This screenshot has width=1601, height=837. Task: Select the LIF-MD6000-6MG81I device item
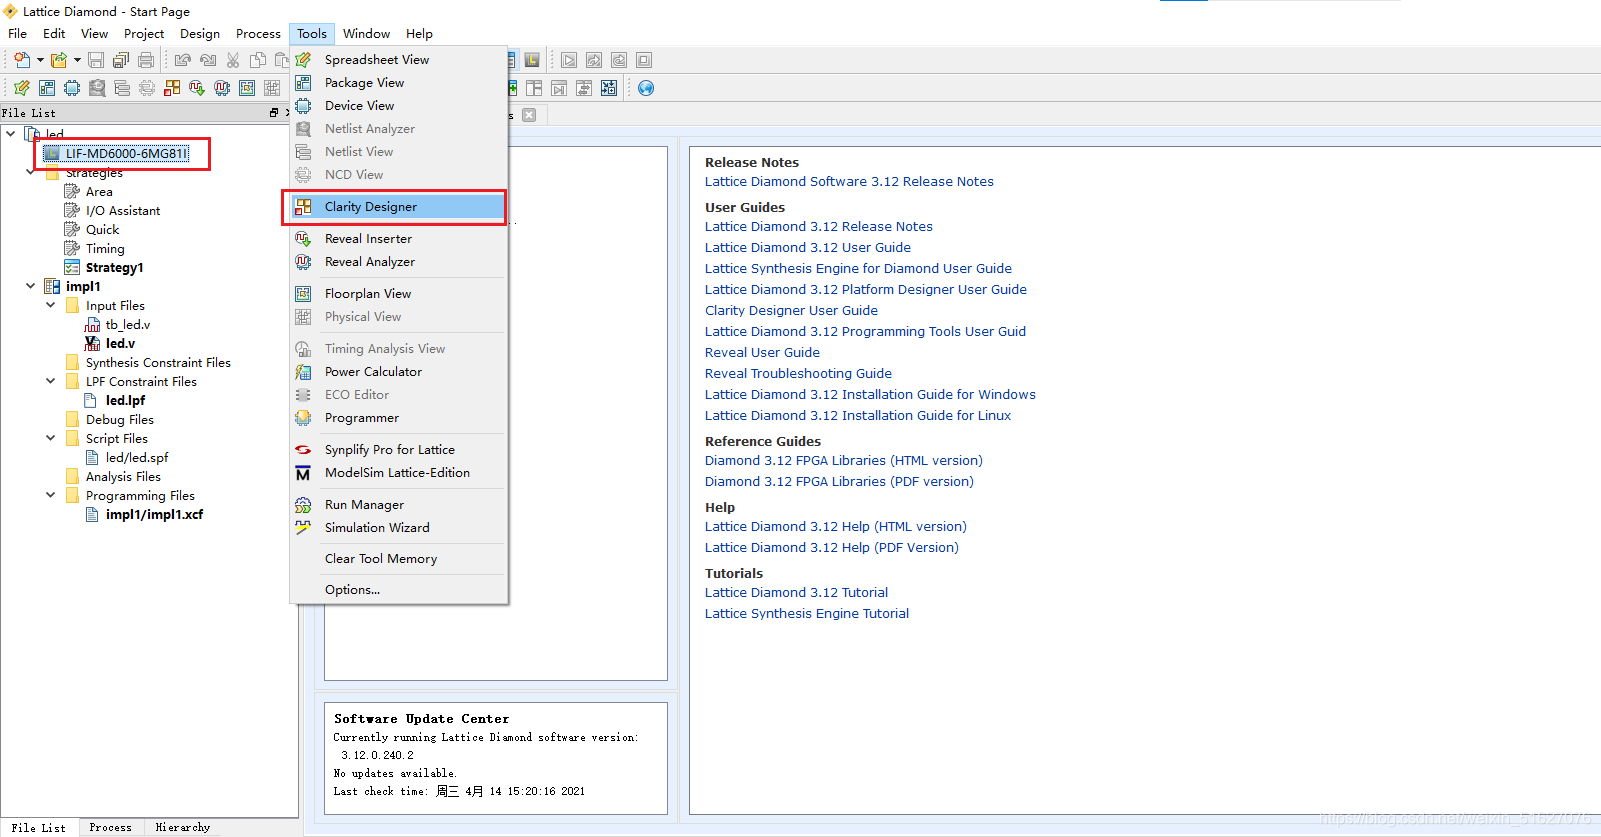click(x=126, y=153)
